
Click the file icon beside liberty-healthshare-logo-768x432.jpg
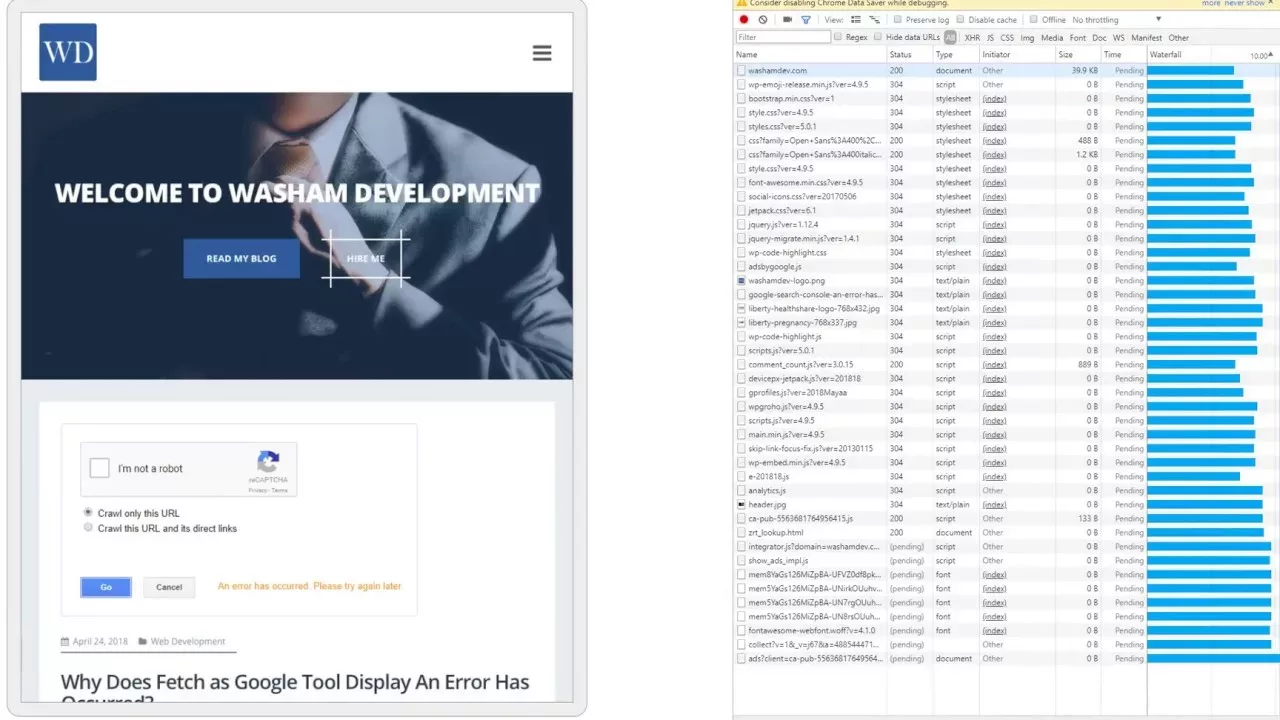741,309
